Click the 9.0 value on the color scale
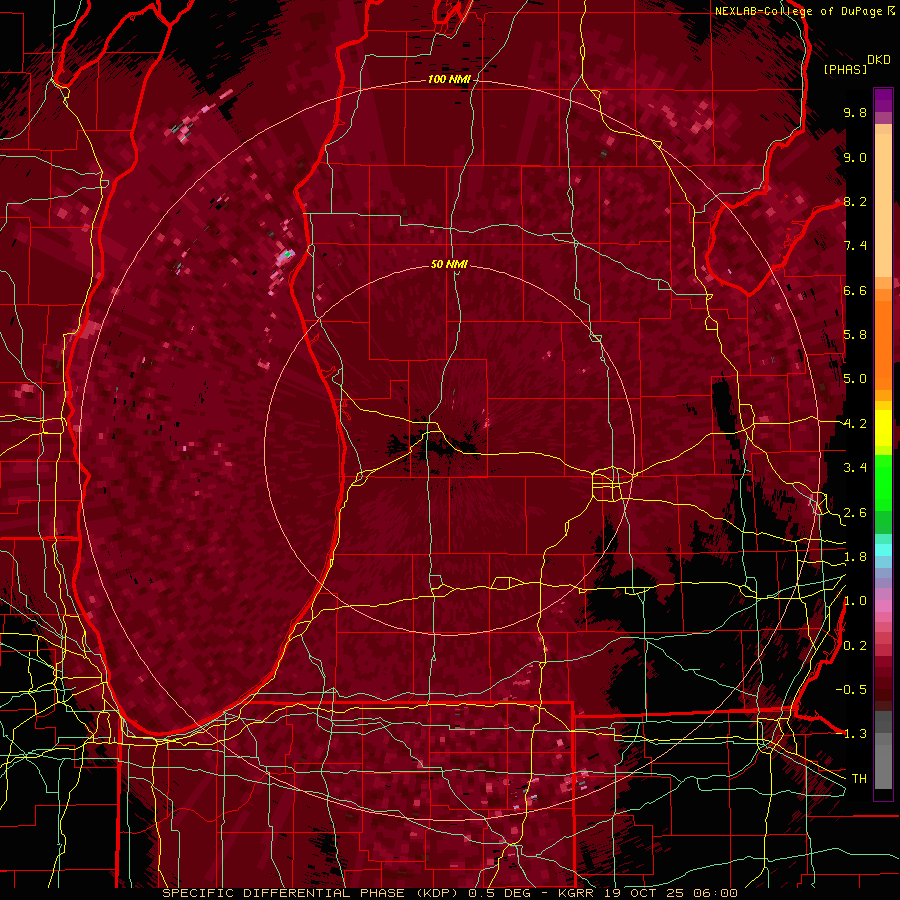900x900 pixels. pos(855,157)
